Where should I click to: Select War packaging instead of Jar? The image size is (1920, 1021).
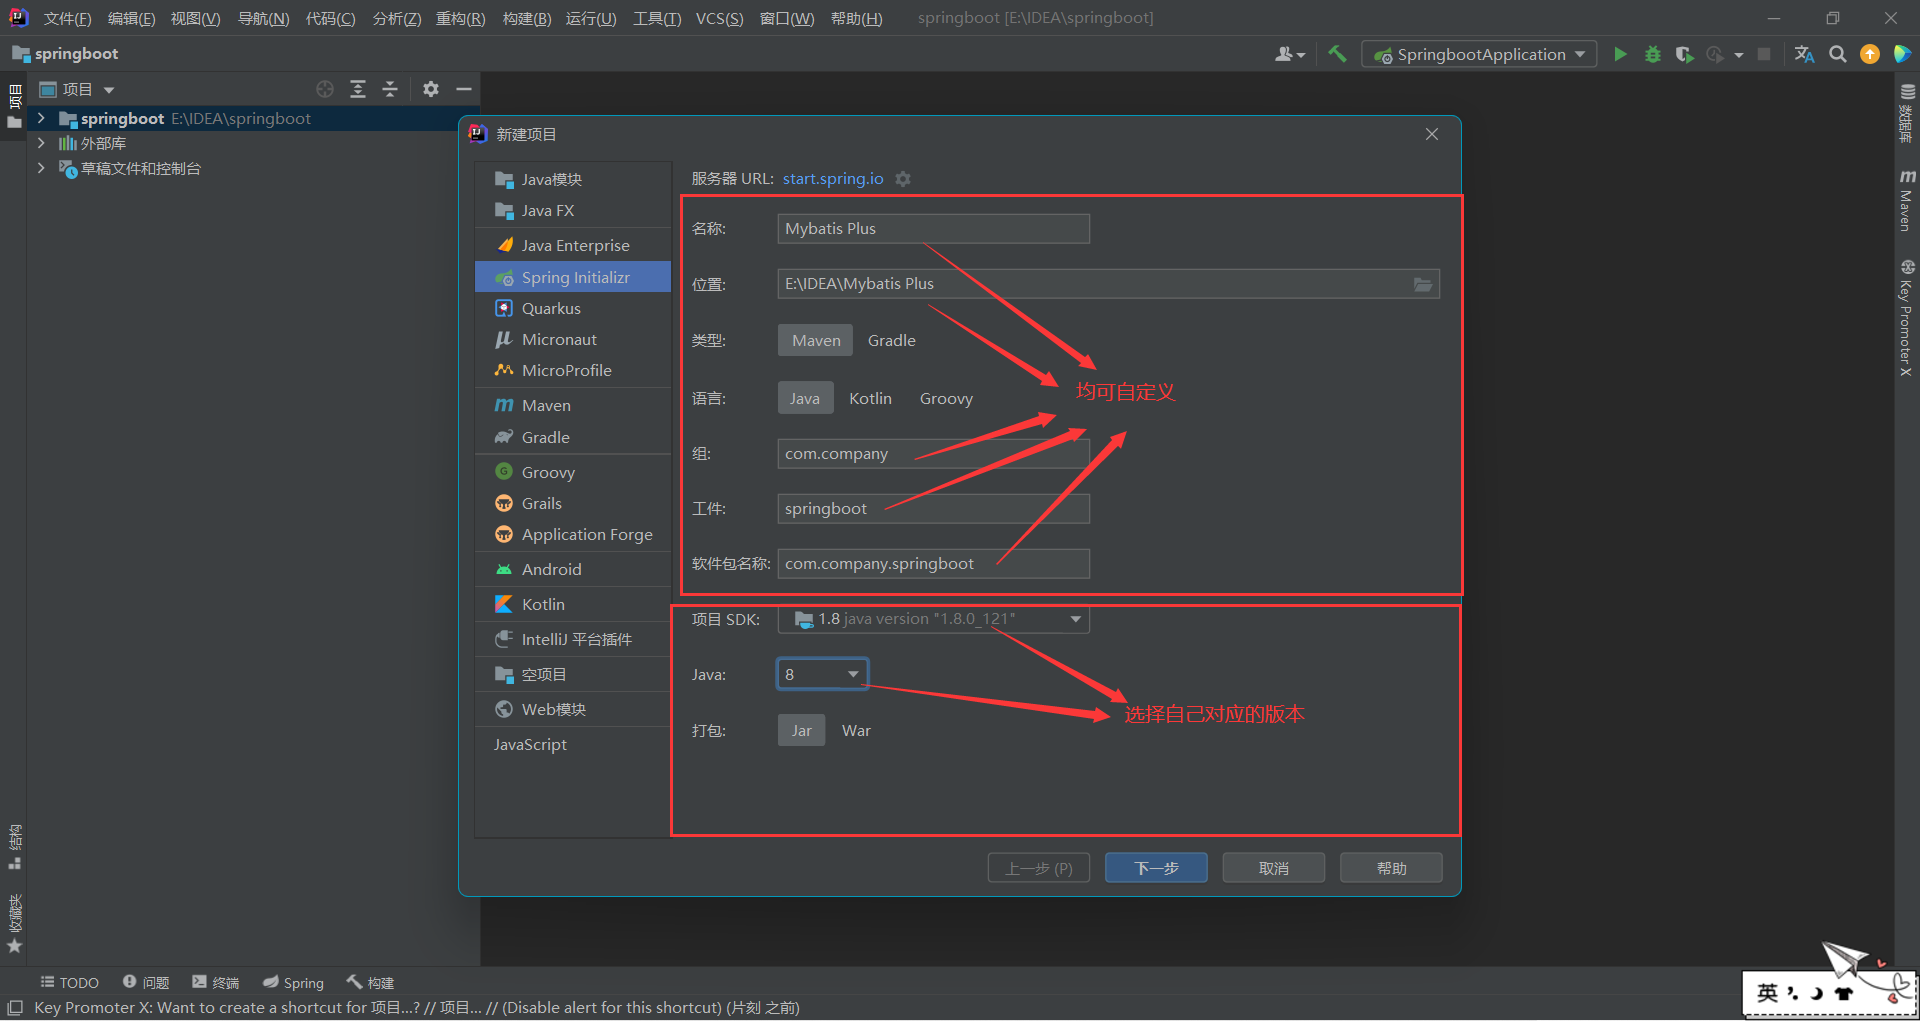(x=856, y=730)
